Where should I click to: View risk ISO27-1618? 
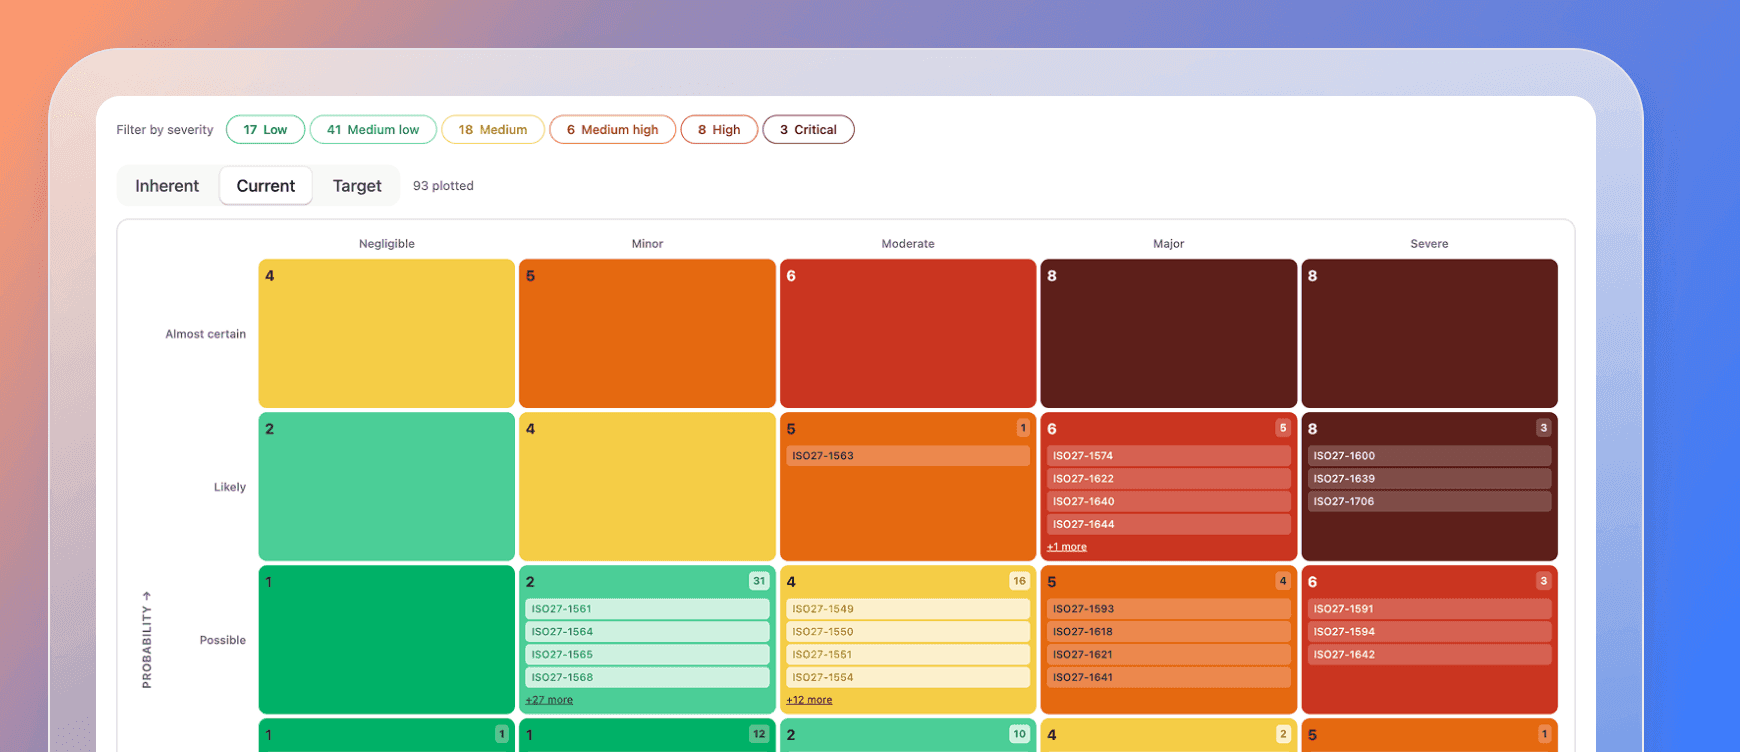[x=1169, y=632]
